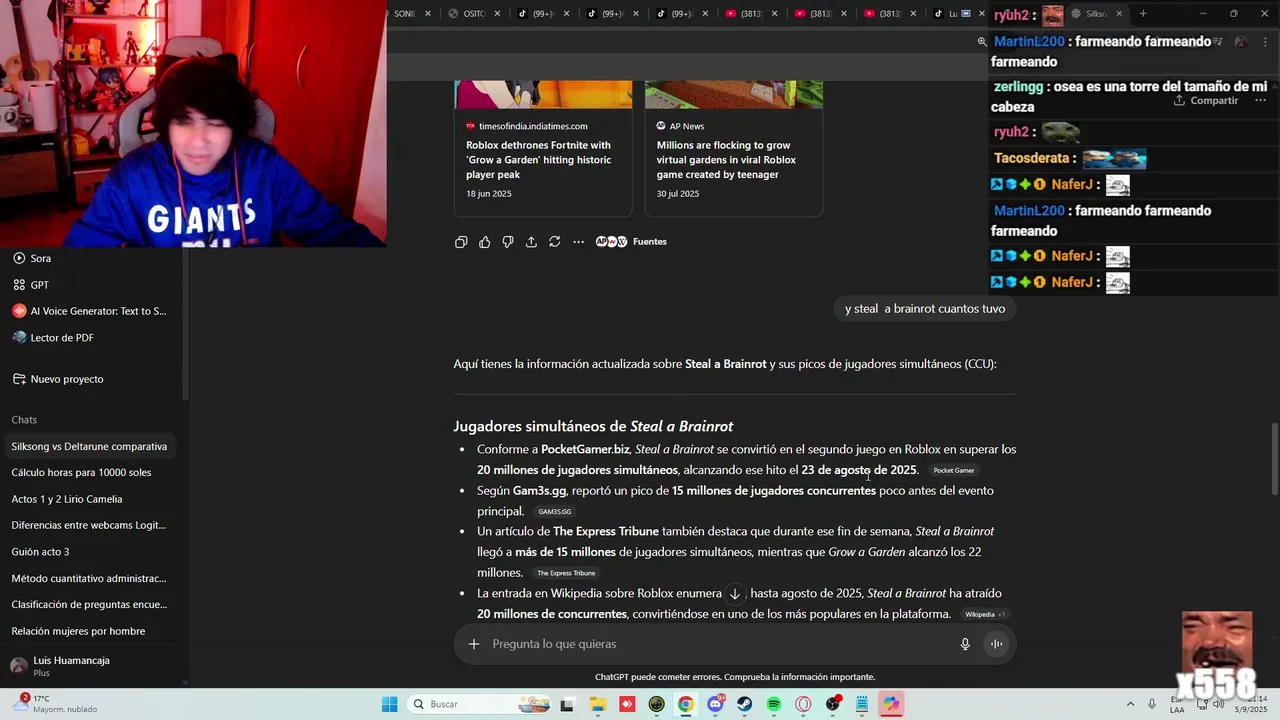Click the system tray microphone icon

(x=1152, y=705)
